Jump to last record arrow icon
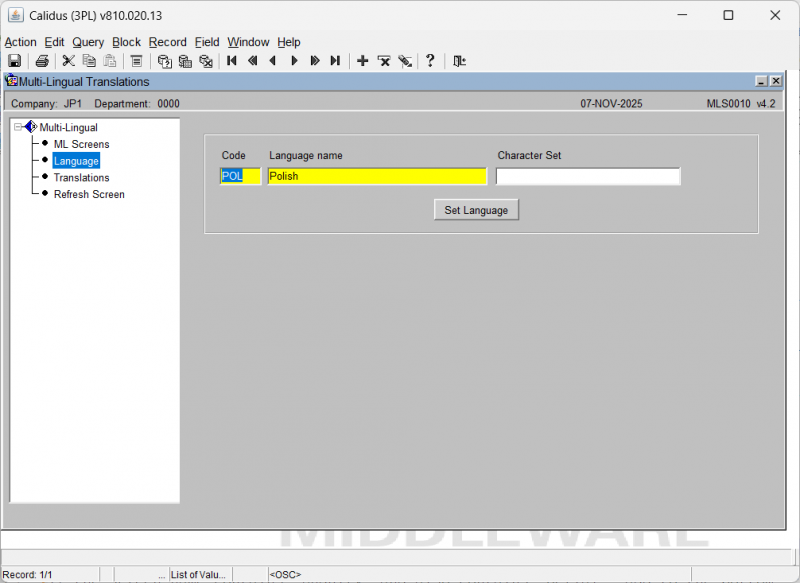This screenshot has width=800, height=583. tap(335, 61)
